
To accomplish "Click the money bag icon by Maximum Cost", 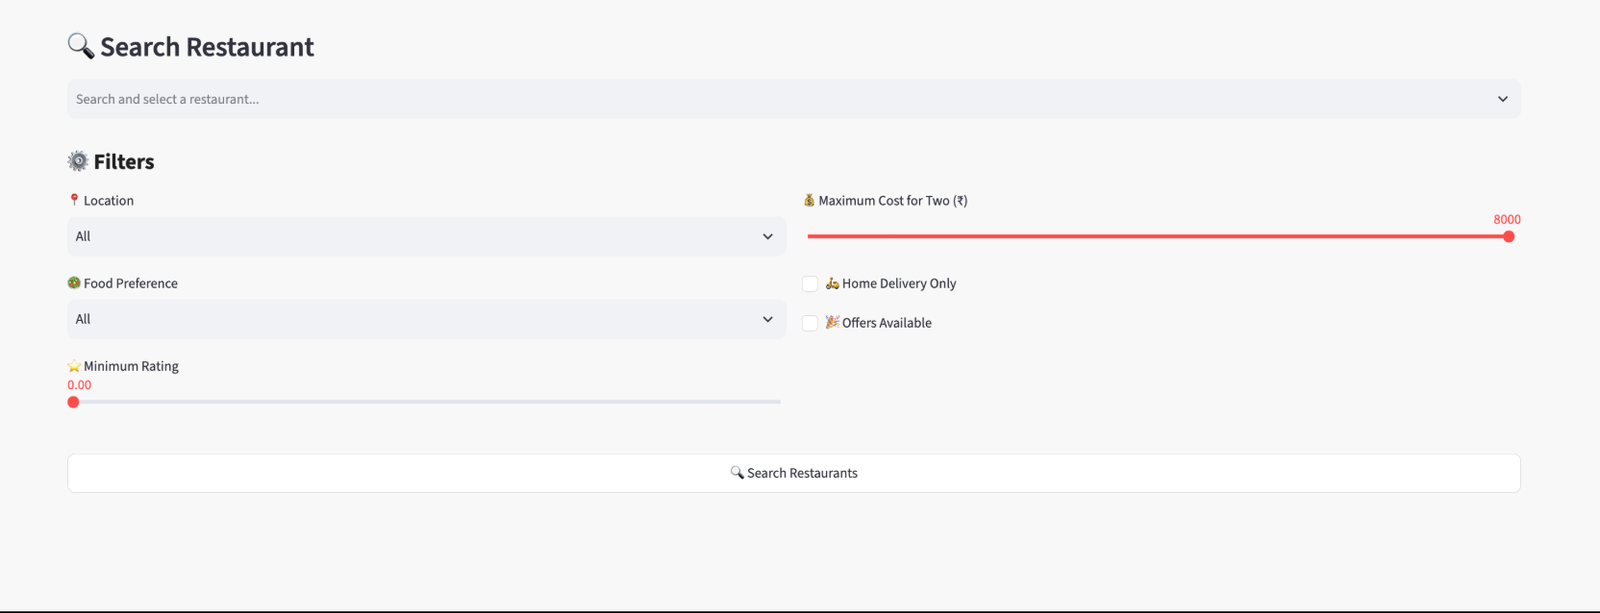I will [809, 200].
